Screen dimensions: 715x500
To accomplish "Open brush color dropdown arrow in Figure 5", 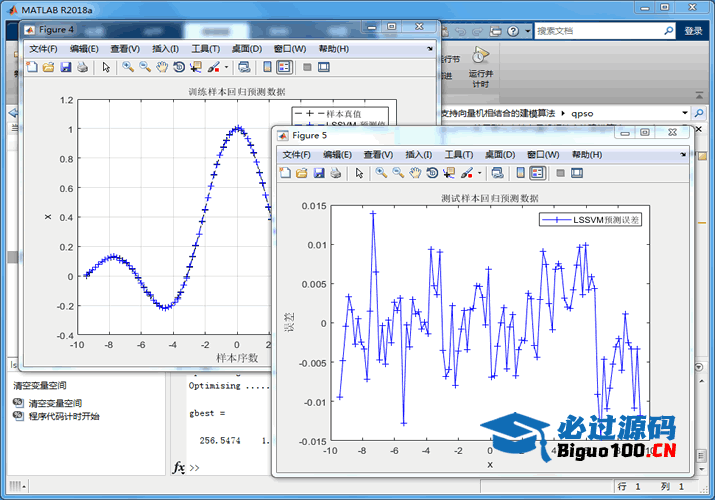I will [479, 173].
